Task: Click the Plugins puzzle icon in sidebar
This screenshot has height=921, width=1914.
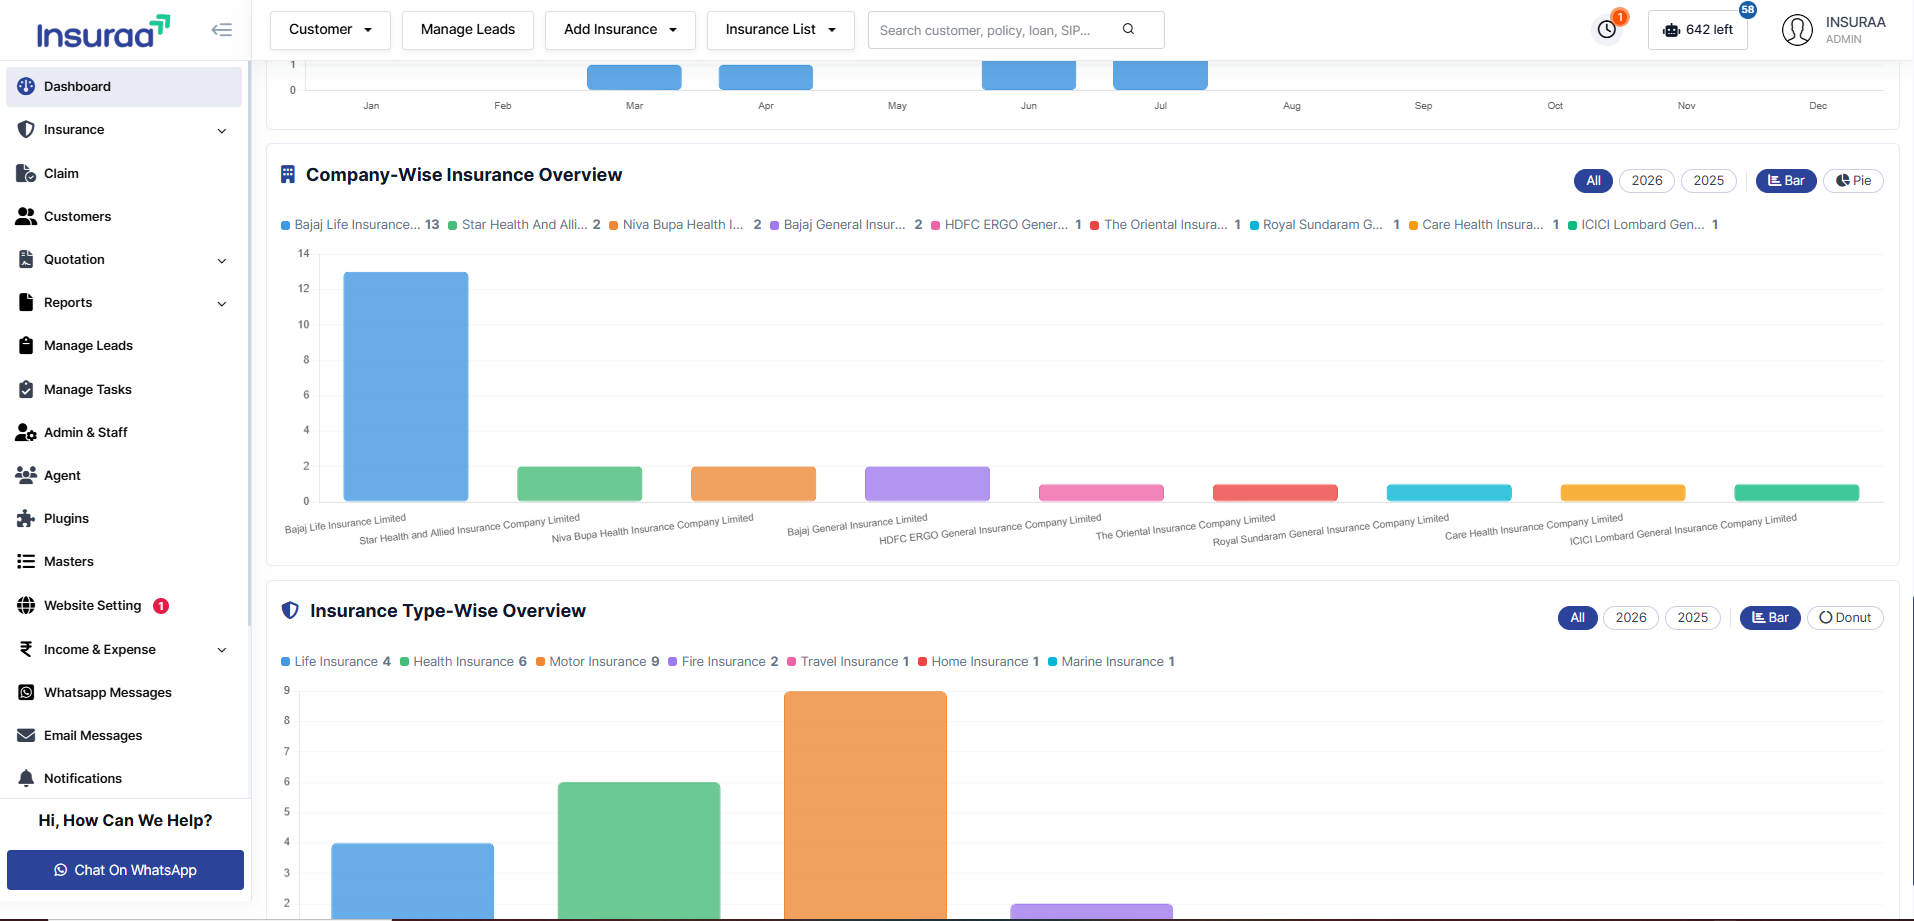Action: (x=26, y=518)
